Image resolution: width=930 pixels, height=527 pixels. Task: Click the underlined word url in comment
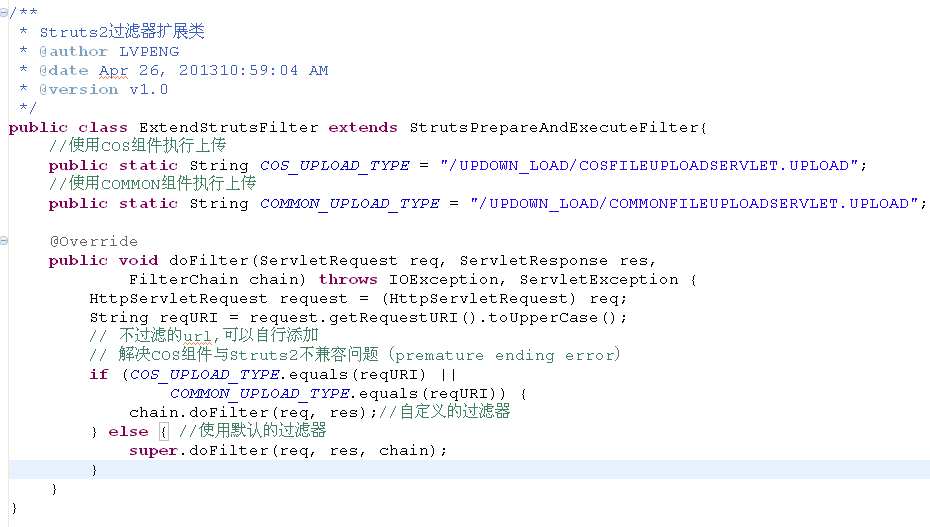198,337
